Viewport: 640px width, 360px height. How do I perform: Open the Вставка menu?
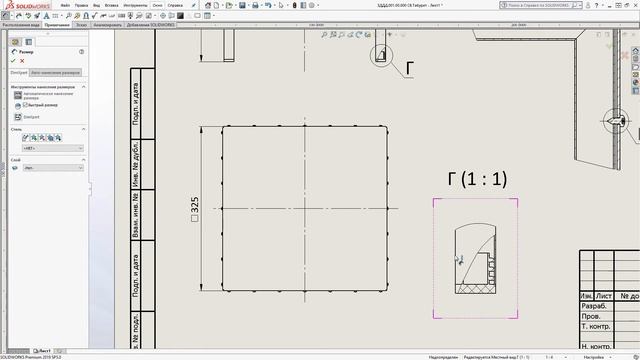(x=111, y=5)
